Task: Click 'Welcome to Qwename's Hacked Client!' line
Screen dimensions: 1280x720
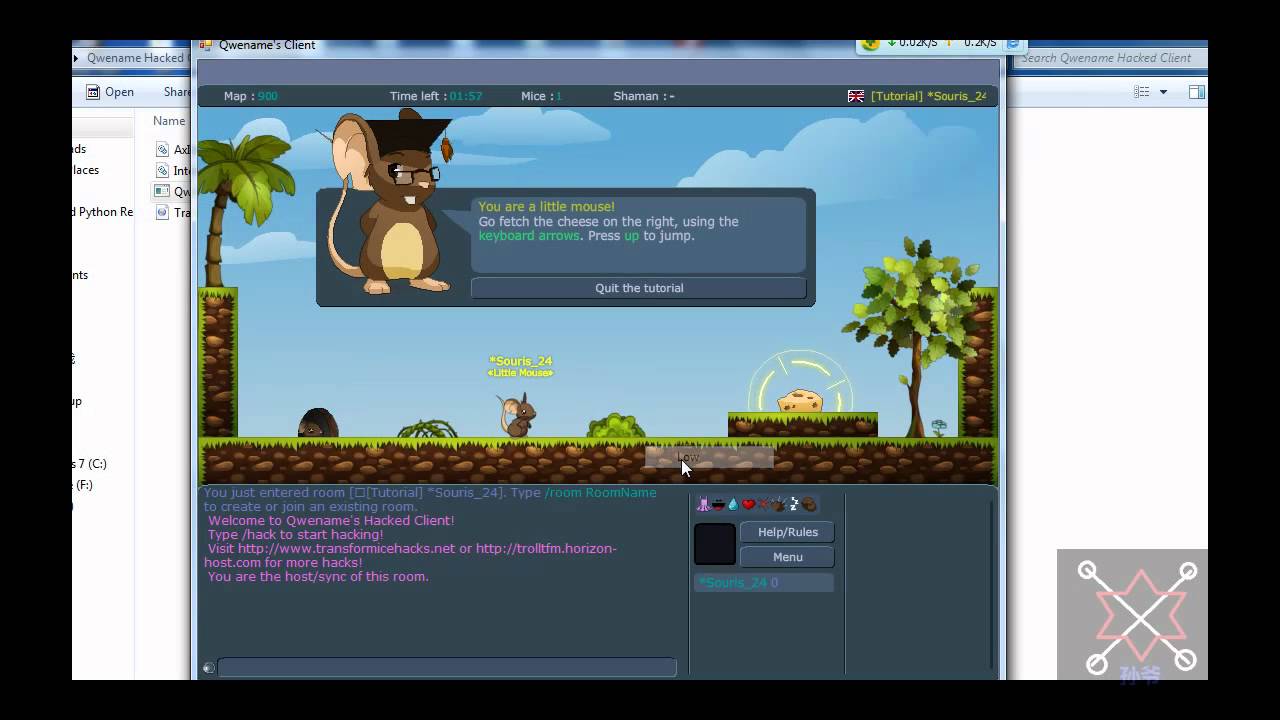Action: (x=330, y=521)
